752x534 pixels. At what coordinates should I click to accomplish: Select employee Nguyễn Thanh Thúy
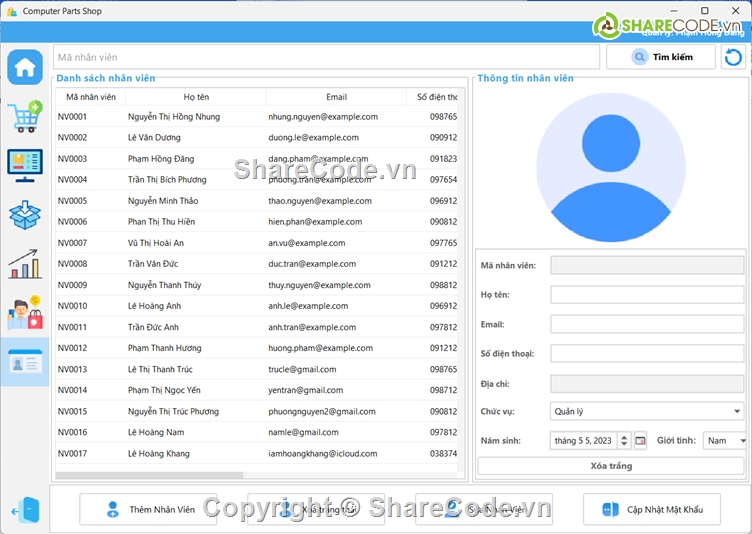click(164, 285)
